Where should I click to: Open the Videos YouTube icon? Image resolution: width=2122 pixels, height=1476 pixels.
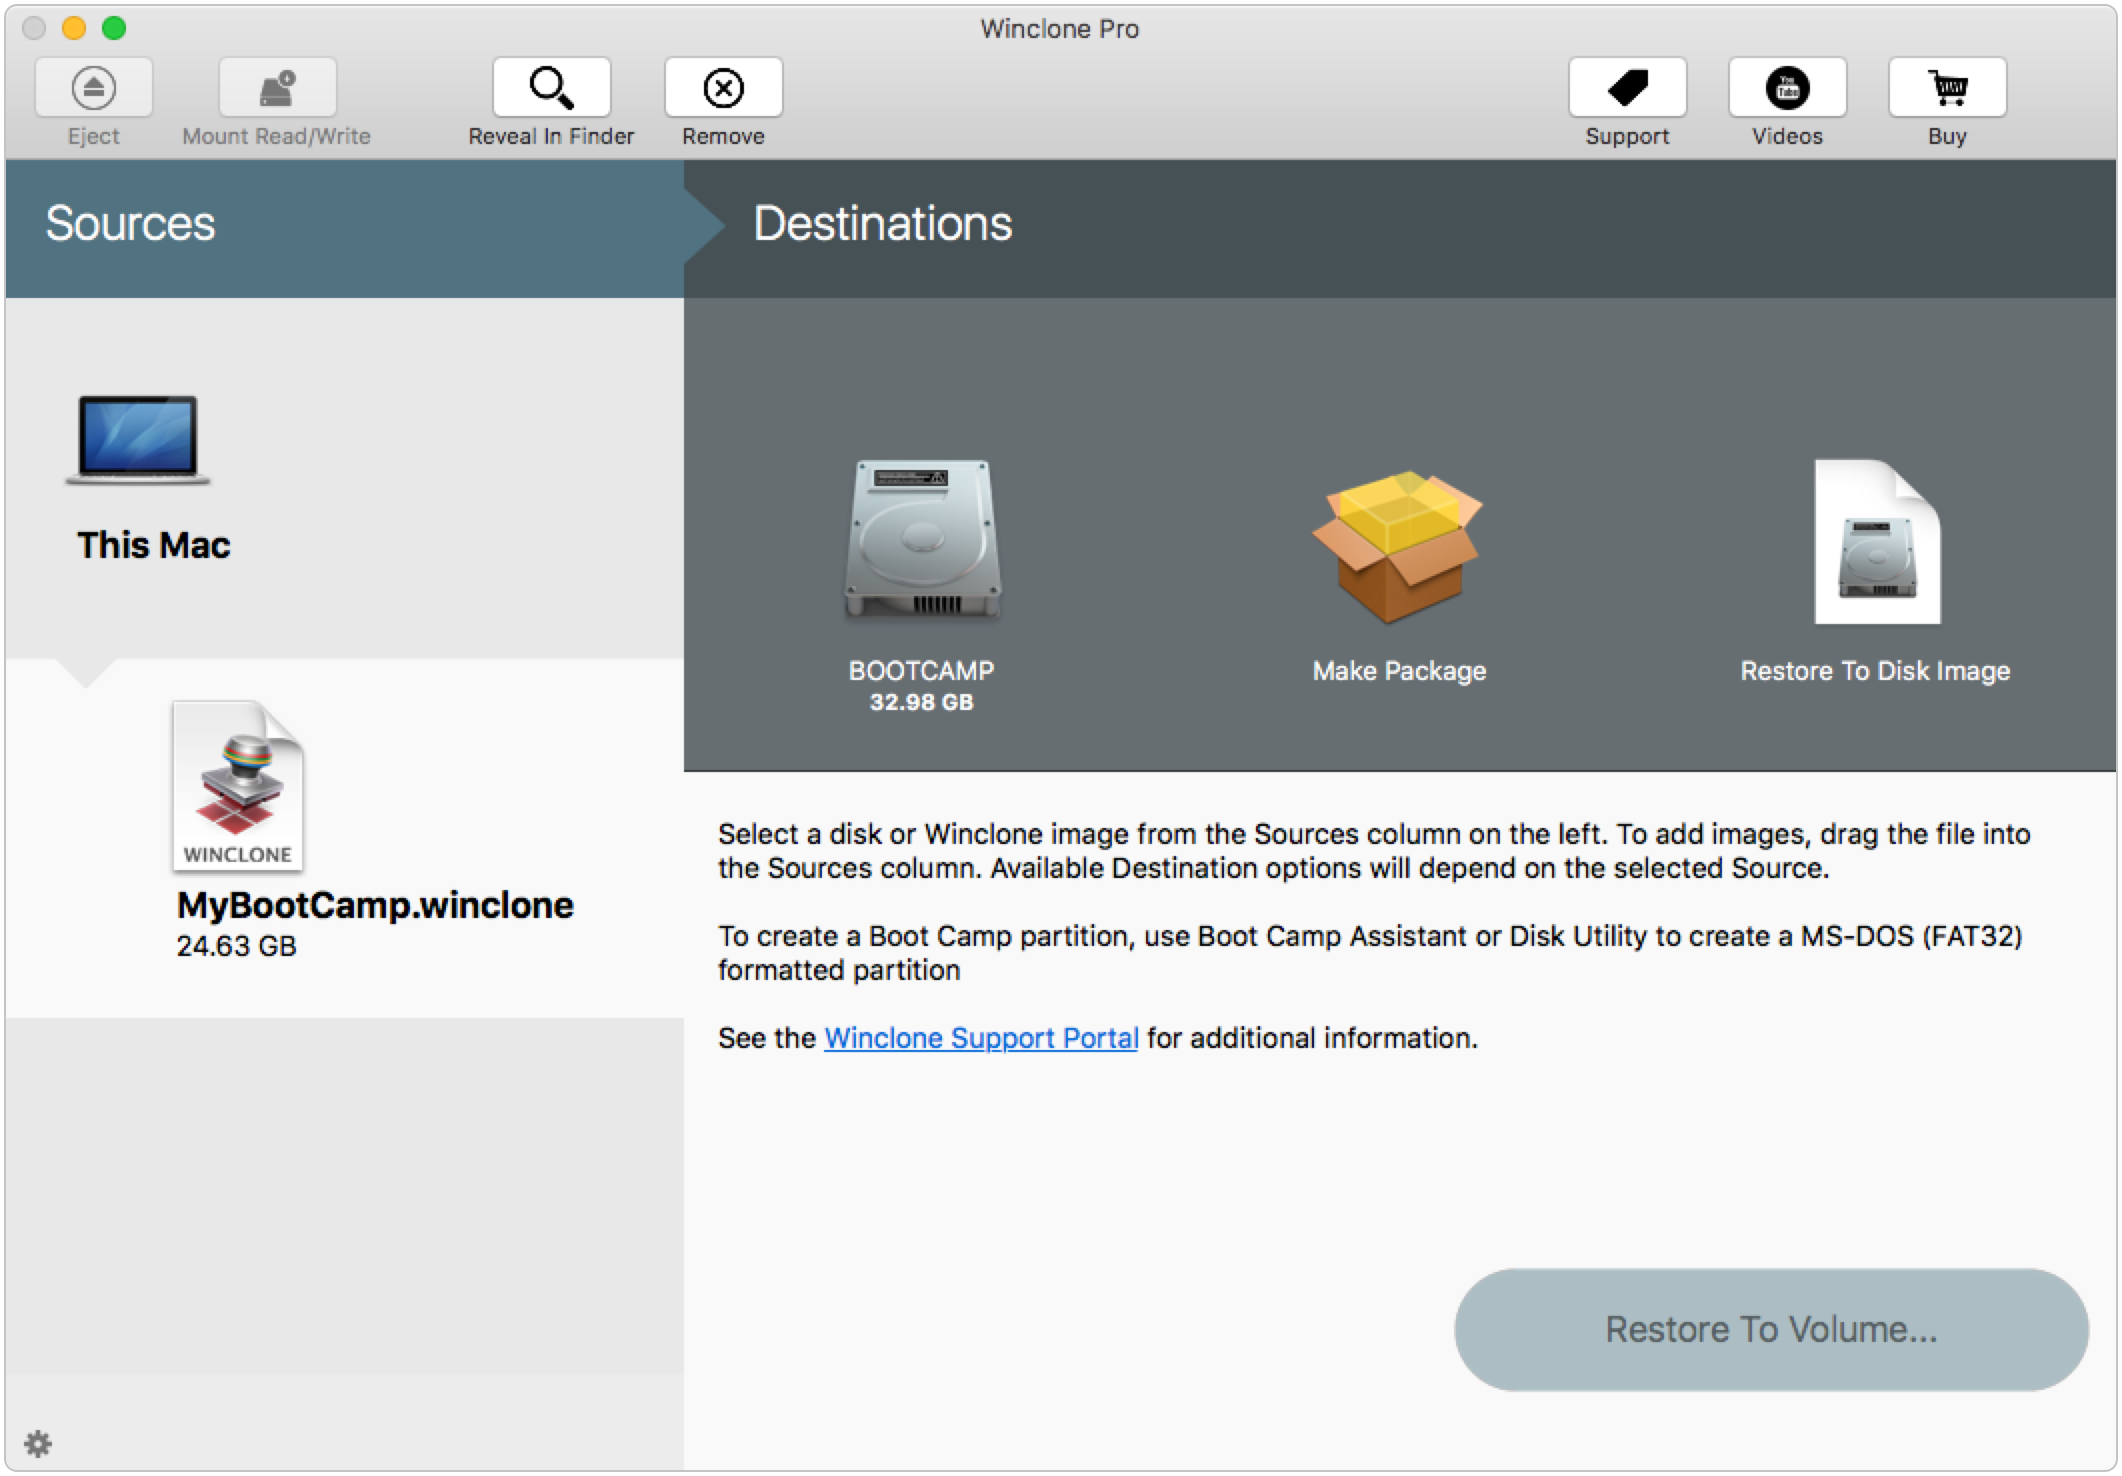(x=1787, y=88)
